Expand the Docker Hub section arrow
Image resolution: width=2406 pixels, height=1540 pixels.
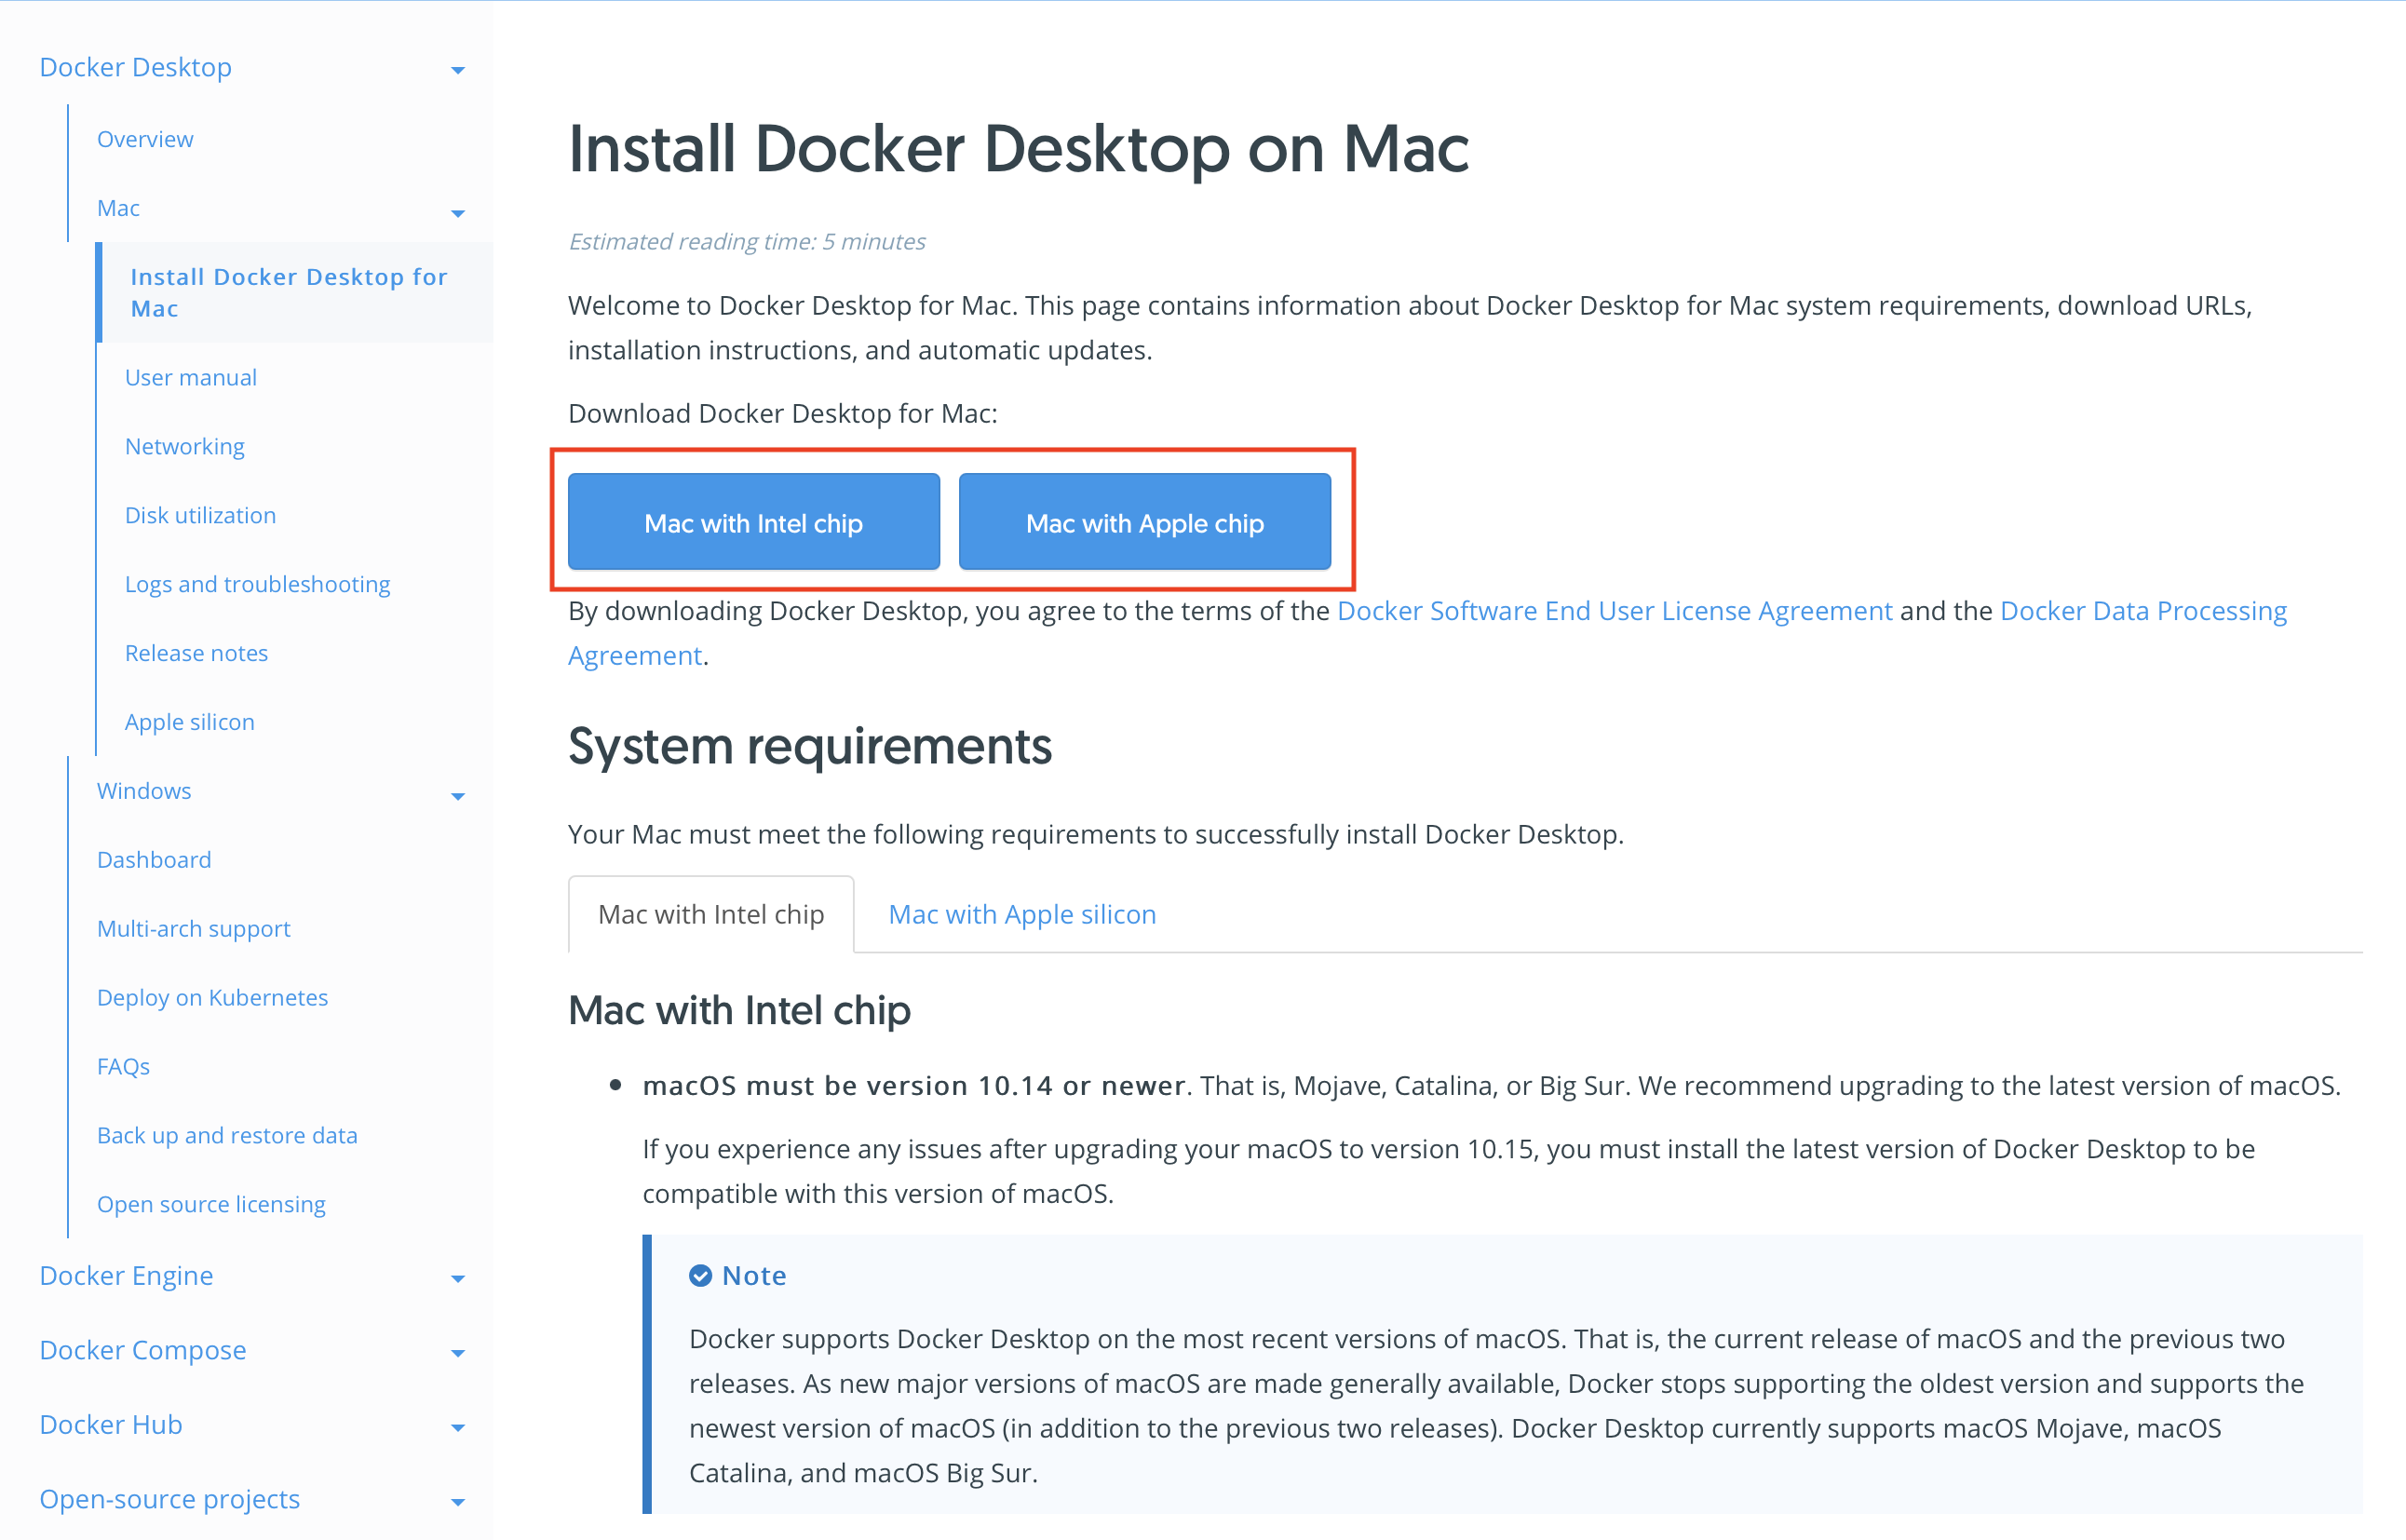pos(457,1427)
